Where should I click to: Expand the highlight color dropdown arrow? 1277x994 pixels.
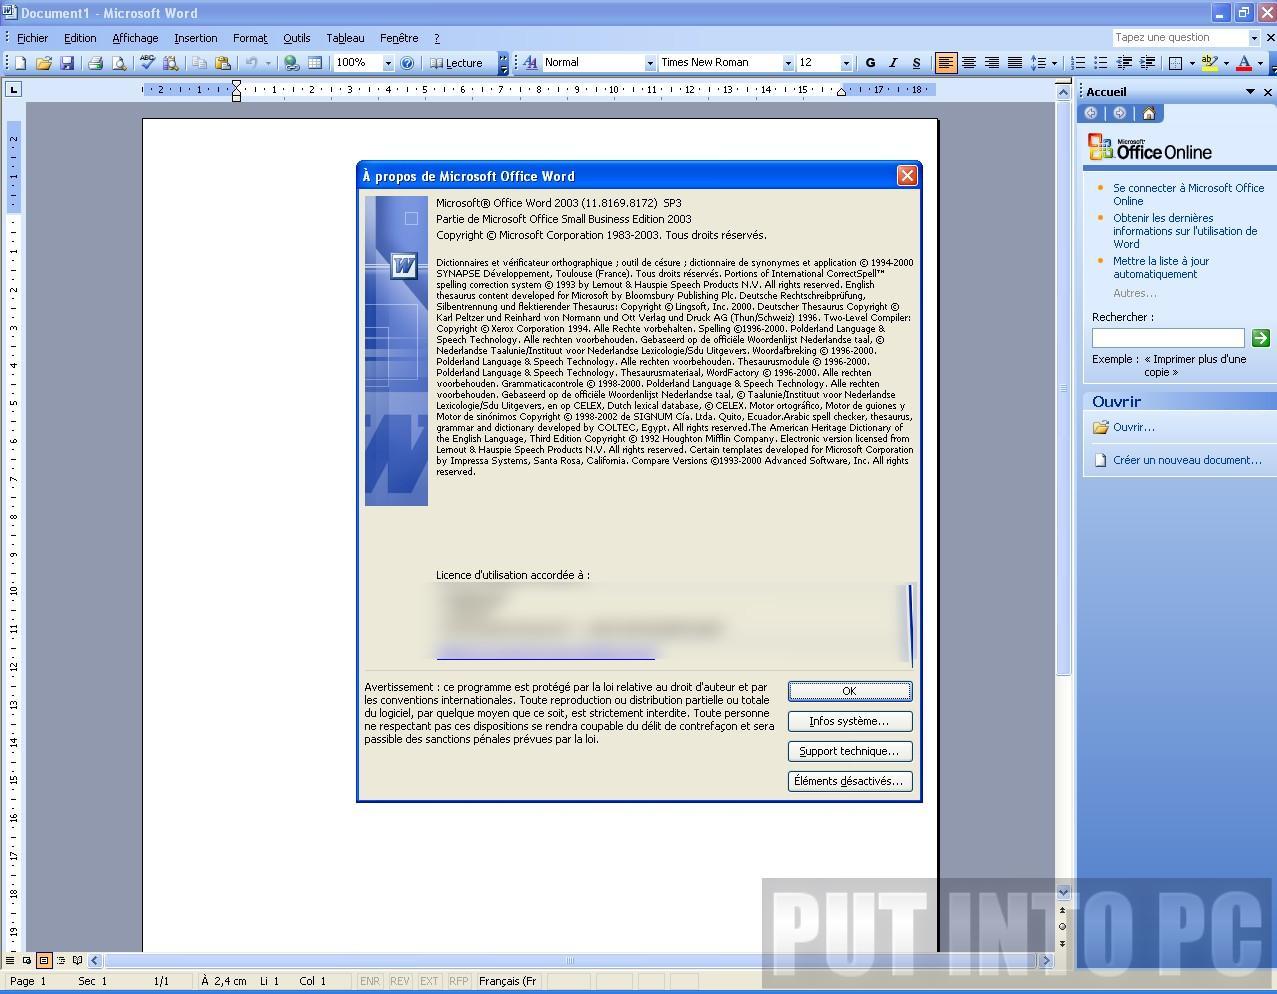(1226, 63)
